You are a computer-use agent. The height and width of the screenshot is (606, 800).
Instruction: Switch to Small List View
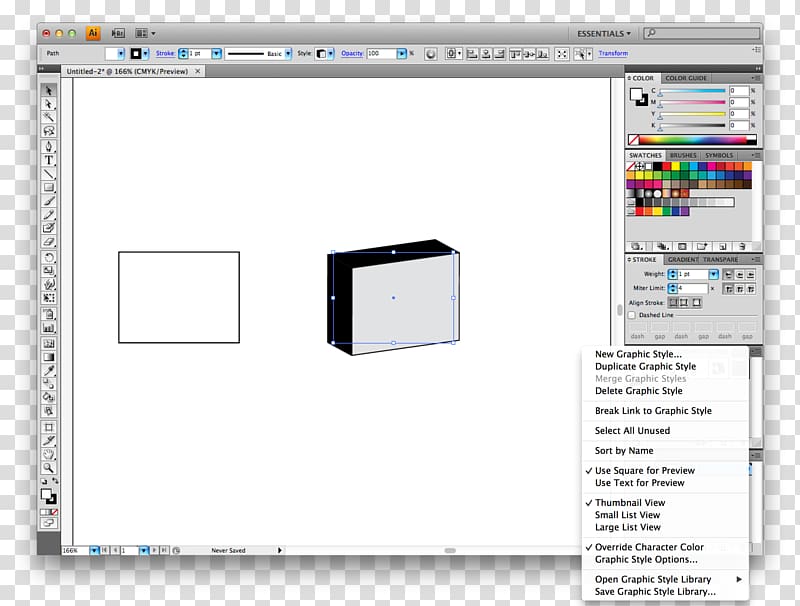click(x=627, y=515)
